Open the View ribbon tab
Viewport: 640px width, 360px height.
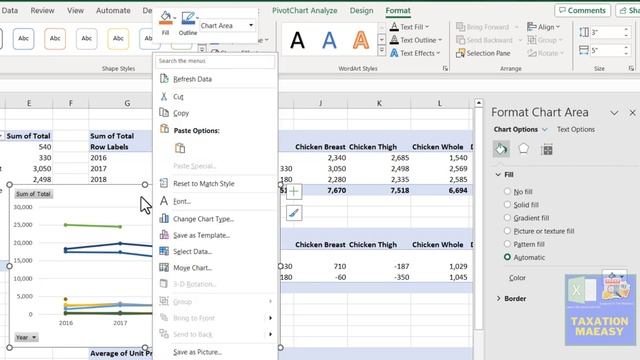[x=75, y=11]
